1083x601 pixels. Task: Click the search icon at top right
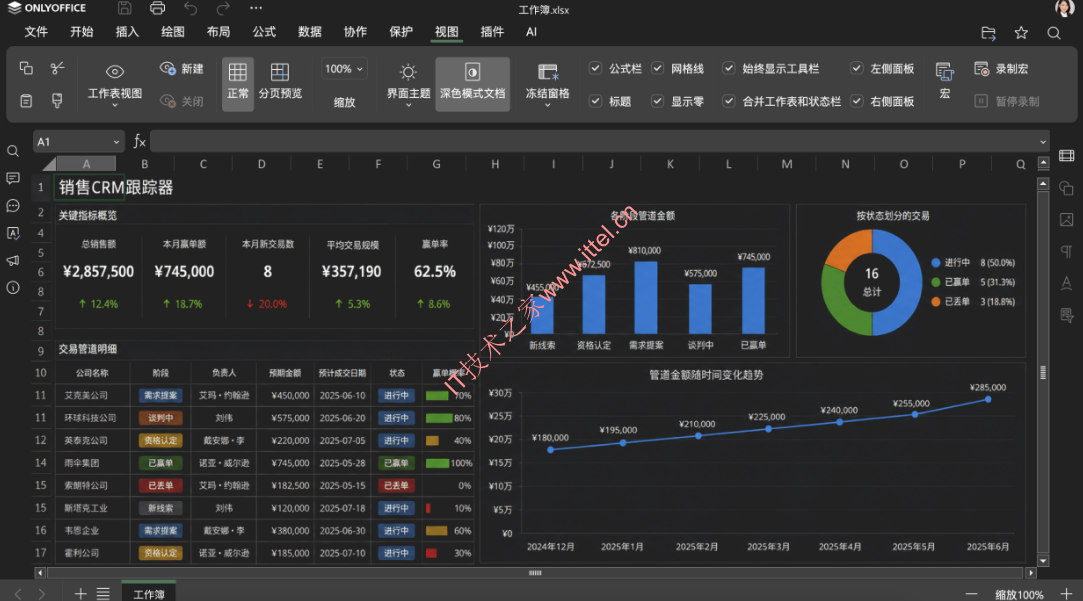[x=1053, y=32]
